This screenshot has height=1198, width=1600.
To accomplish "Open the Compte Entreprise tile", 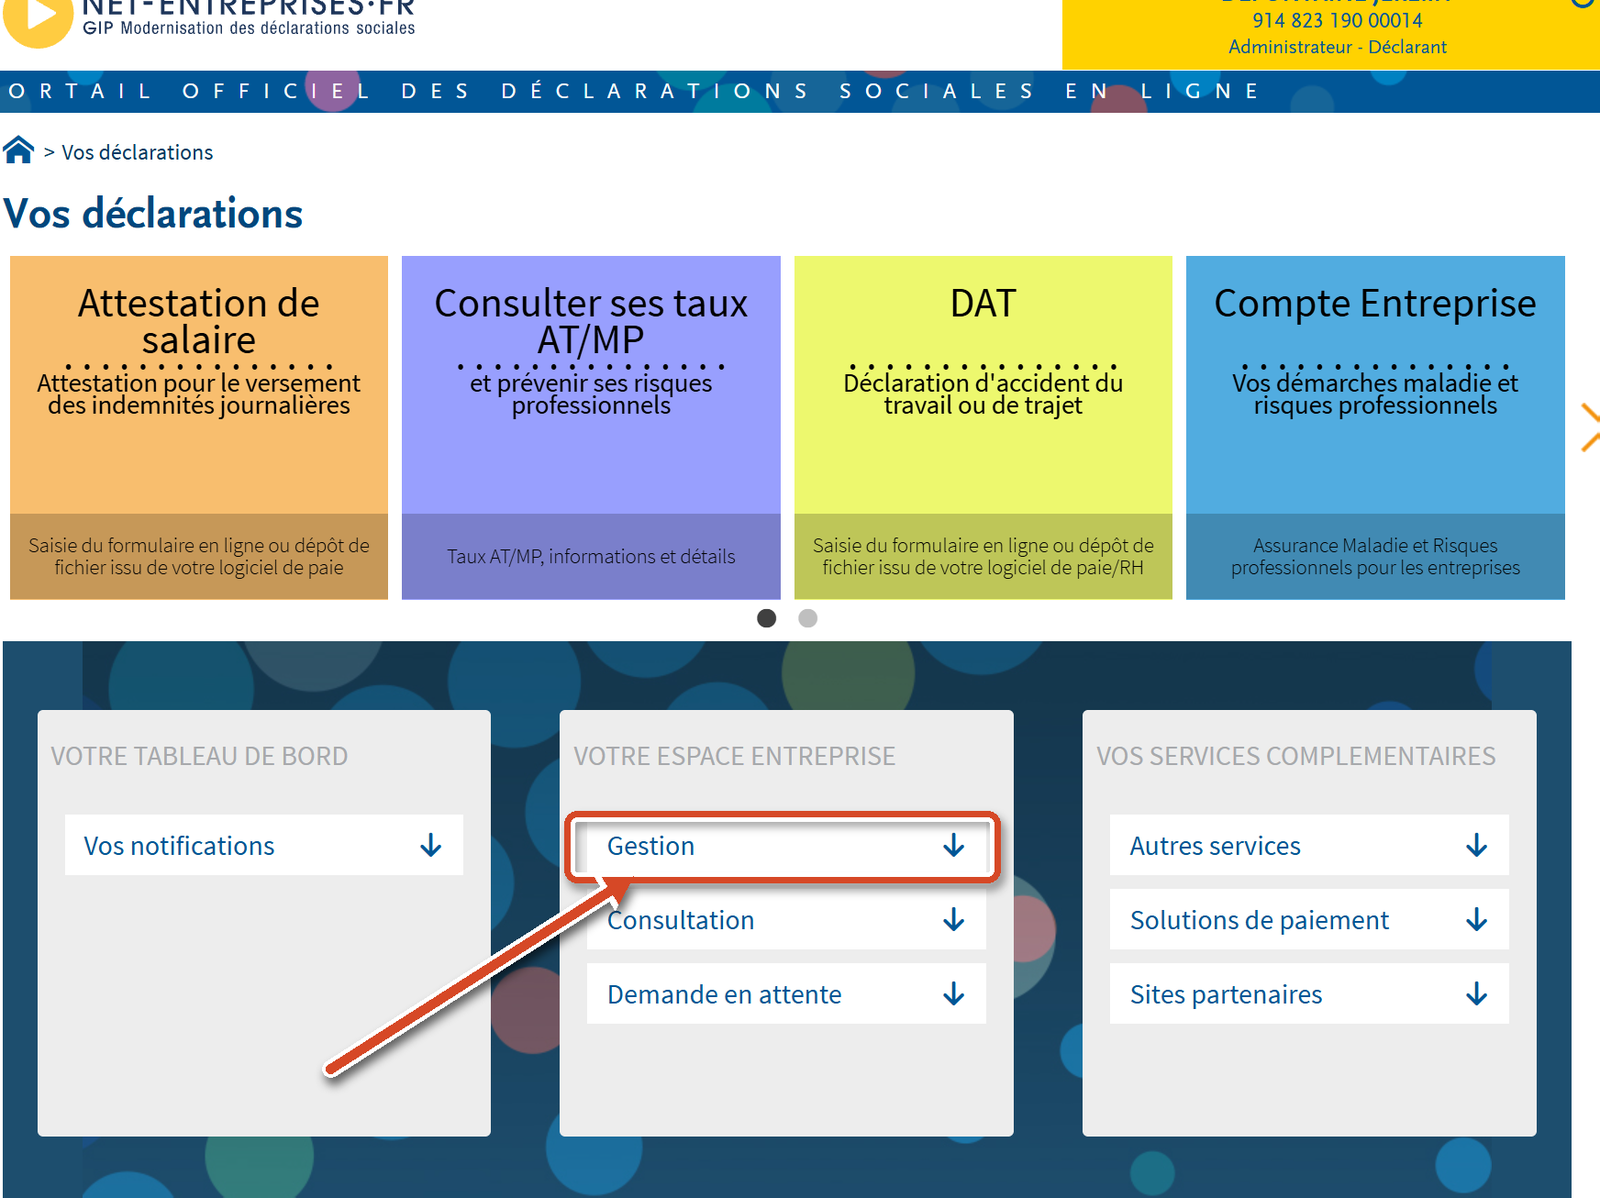I will pos(1375,428).
